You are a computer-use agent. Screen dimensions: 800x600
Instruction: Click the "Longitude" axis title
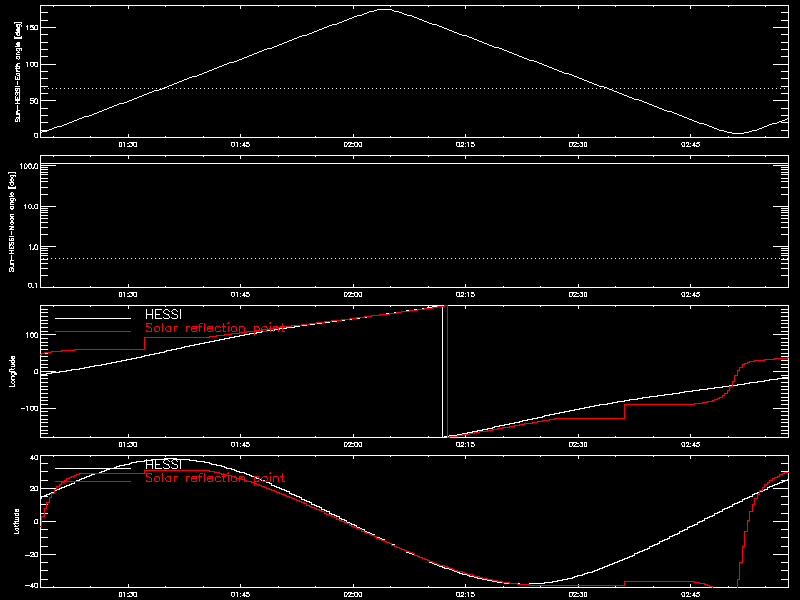coord(12,371)
